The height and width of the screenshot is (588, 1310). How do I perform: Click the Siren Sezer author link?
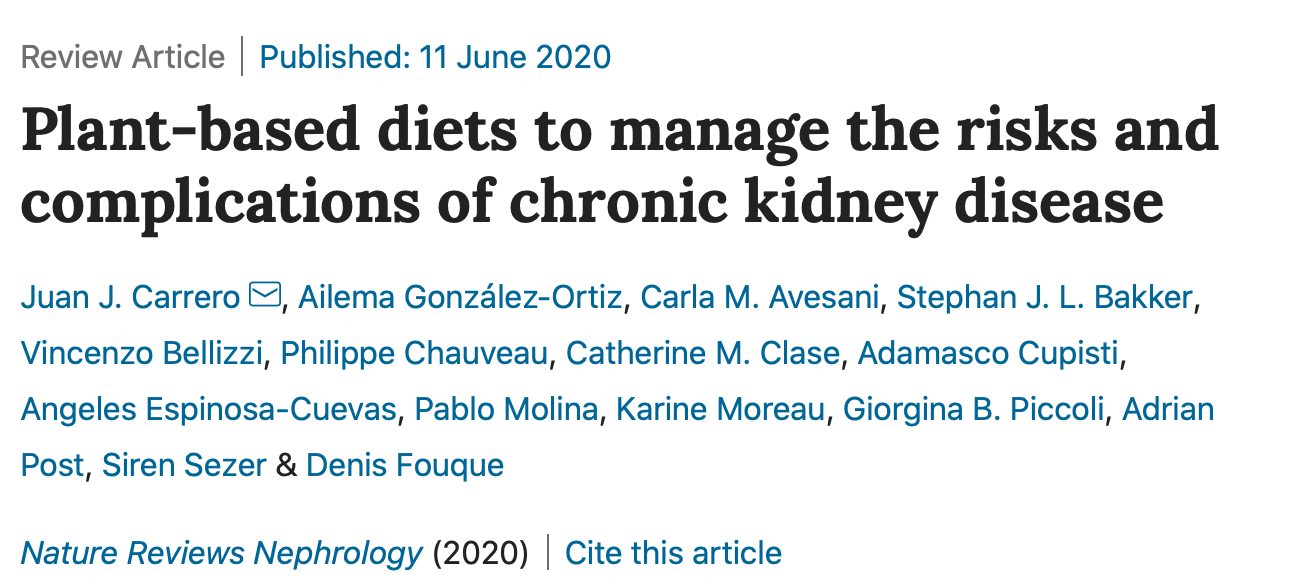[x=186, y=465]
